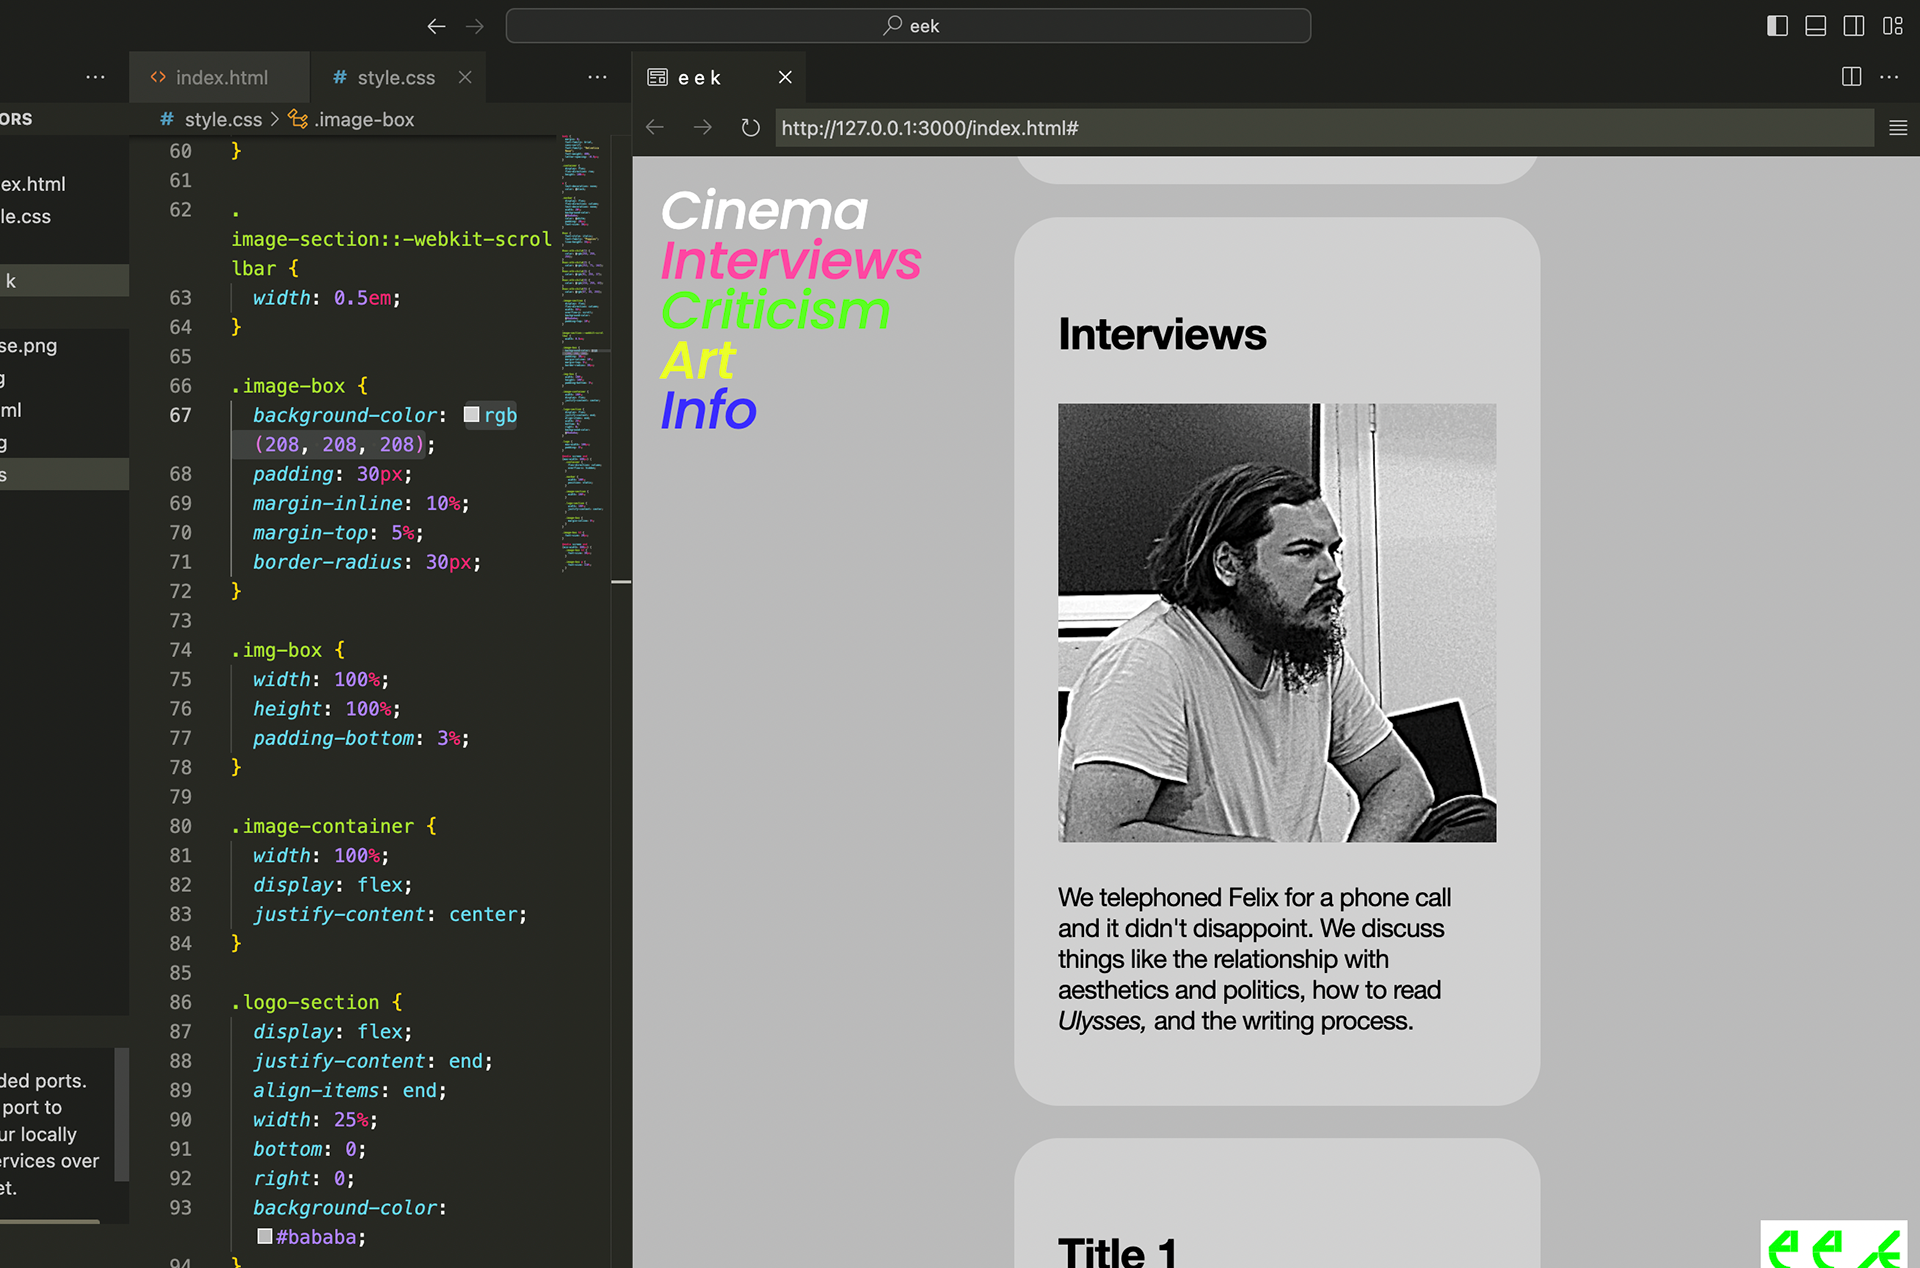This screenshot has width=1920, height=1268.
Task: Split the preview editor to the right
Action: click(1851, 77)
